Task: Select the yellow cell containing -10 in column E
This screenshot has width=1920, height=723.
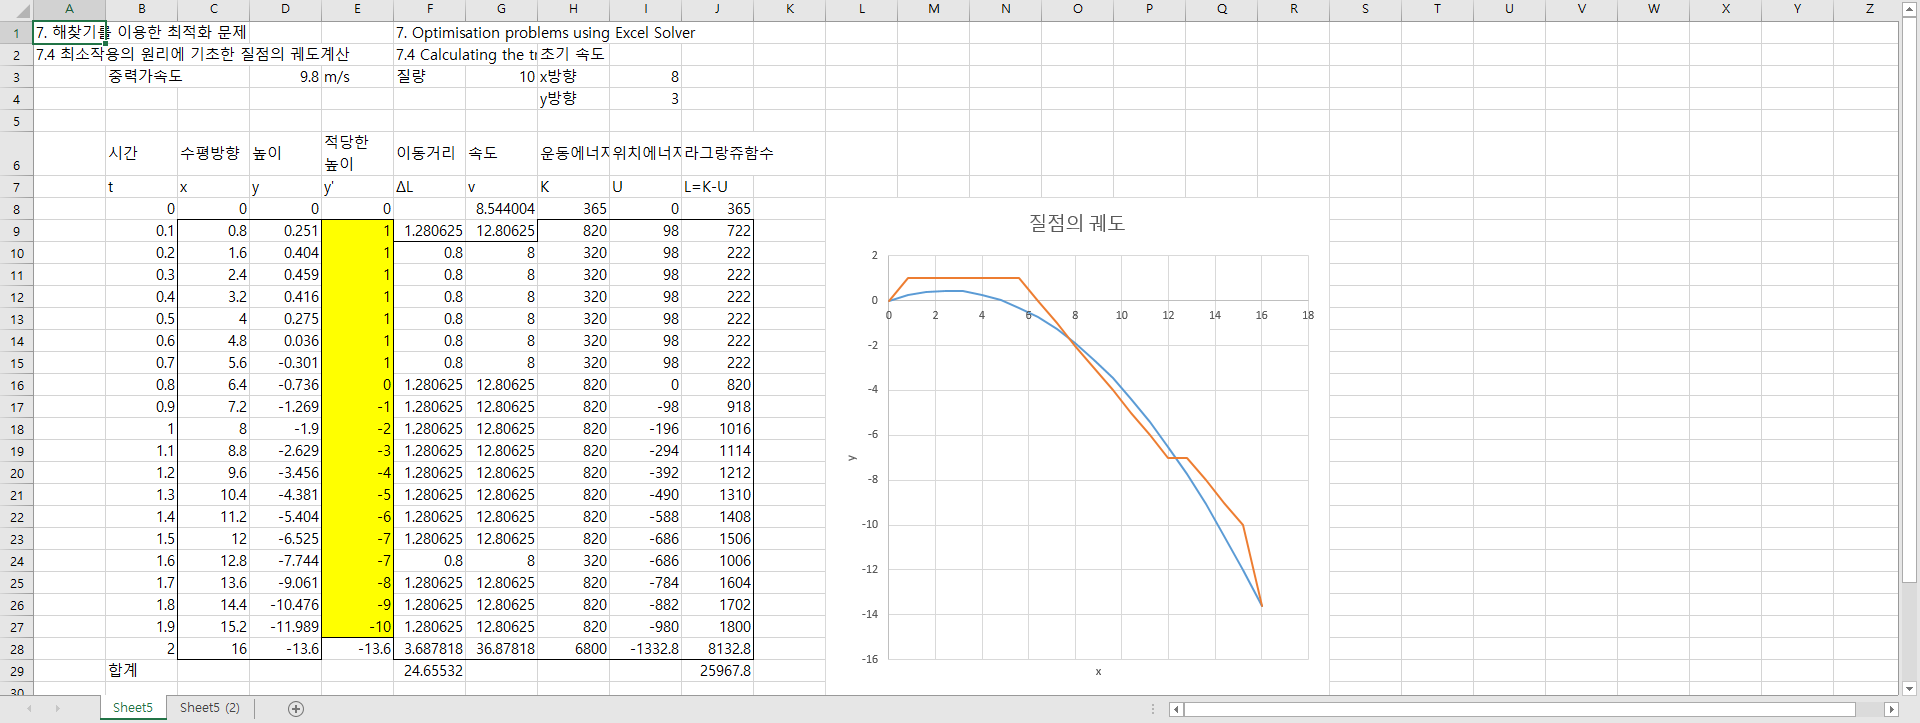Action: 357,627
